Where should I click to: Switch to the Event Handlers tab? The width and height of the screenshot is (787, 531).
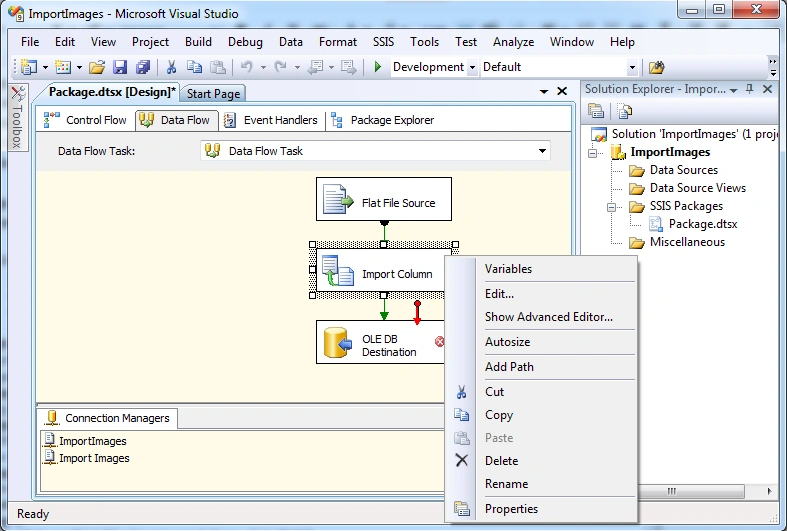click(x=271, y=120)
